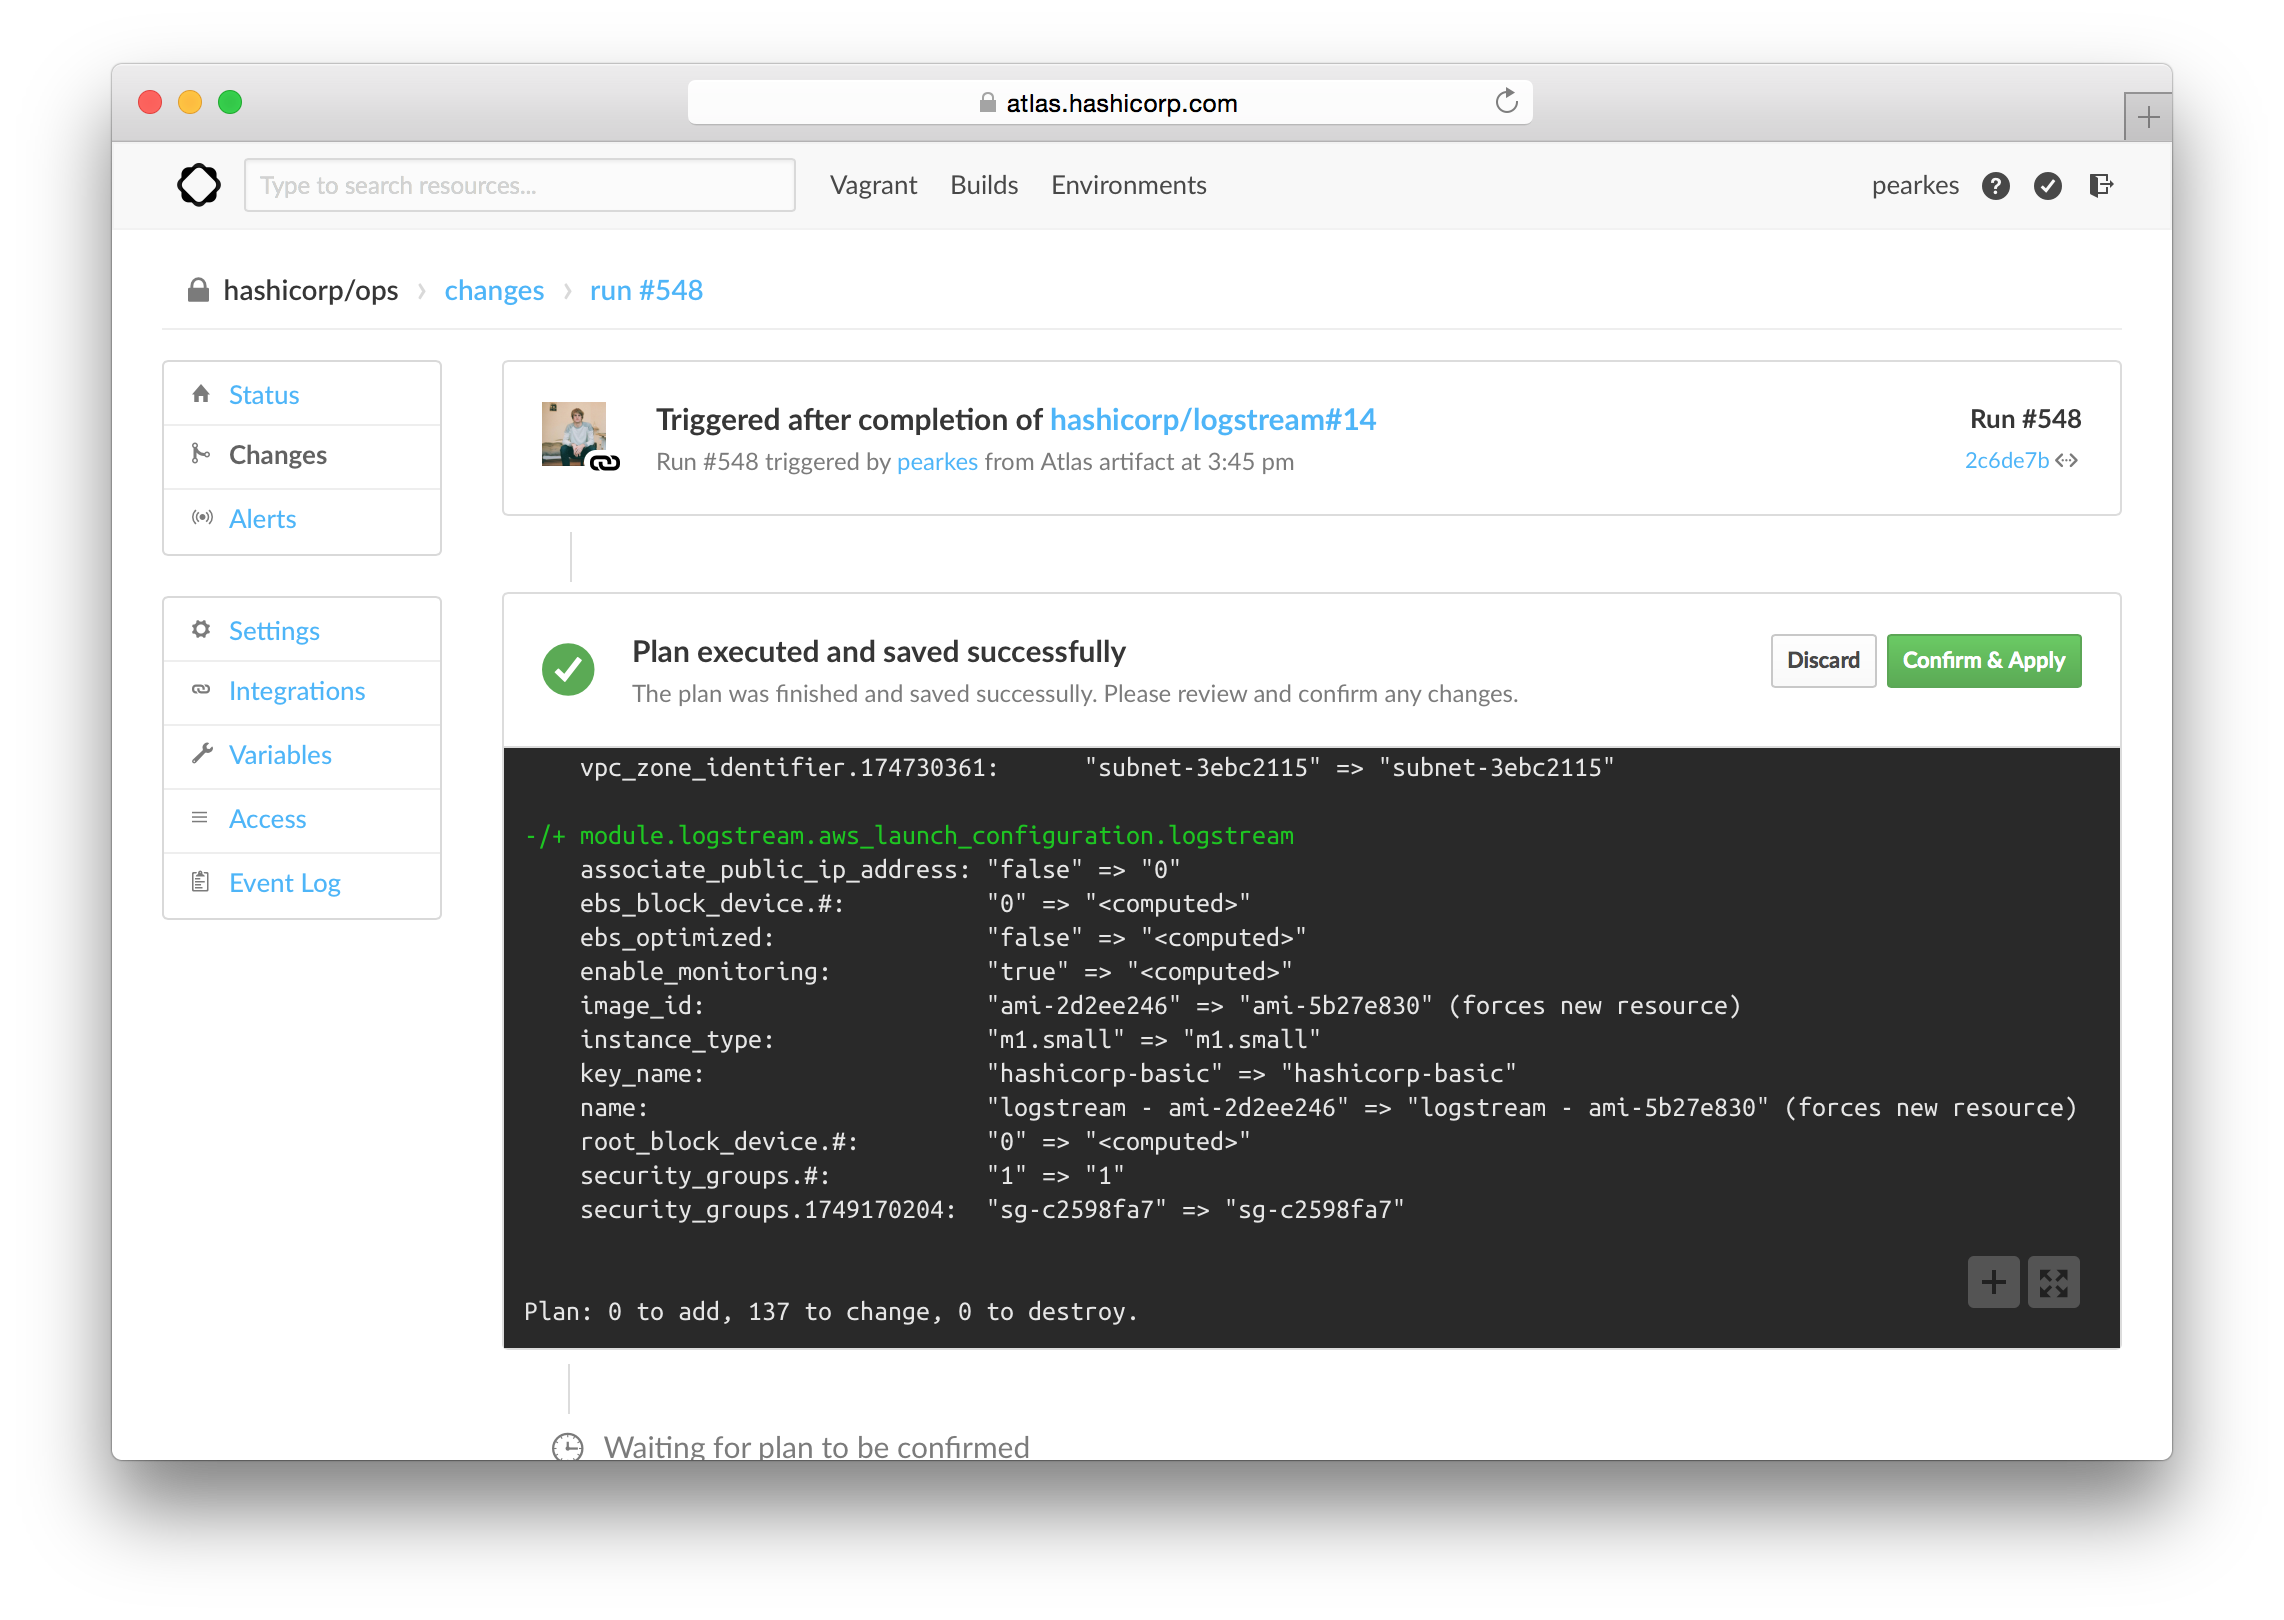Click the vpc_zone_identifier.174730361 log line
Viewport: 2284px width, 1620px height.
pos(1097,768)
